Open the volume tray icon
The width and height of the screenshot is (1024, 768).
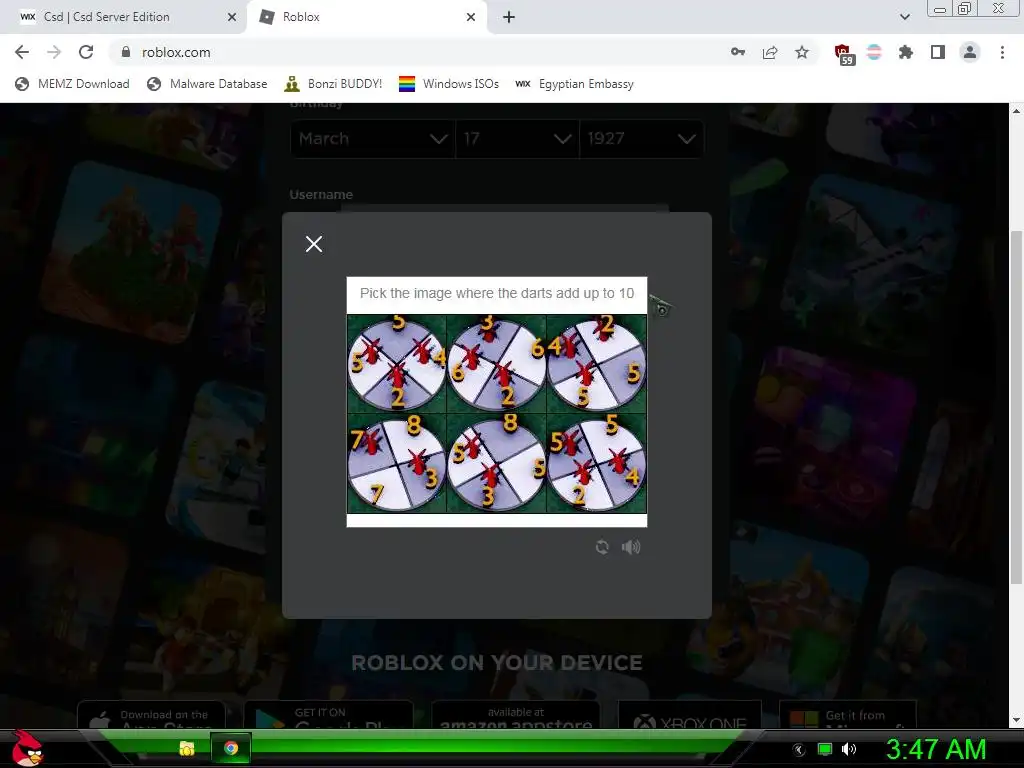[849, 749]
